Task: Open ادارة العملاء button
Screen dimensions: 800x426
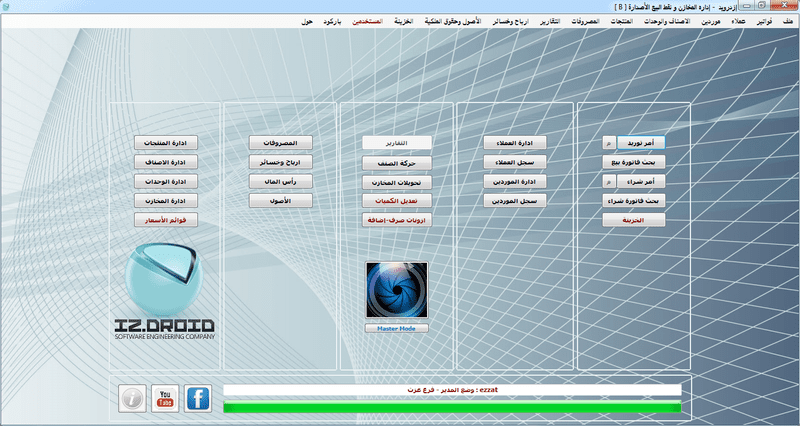Action: coord(515,143)
